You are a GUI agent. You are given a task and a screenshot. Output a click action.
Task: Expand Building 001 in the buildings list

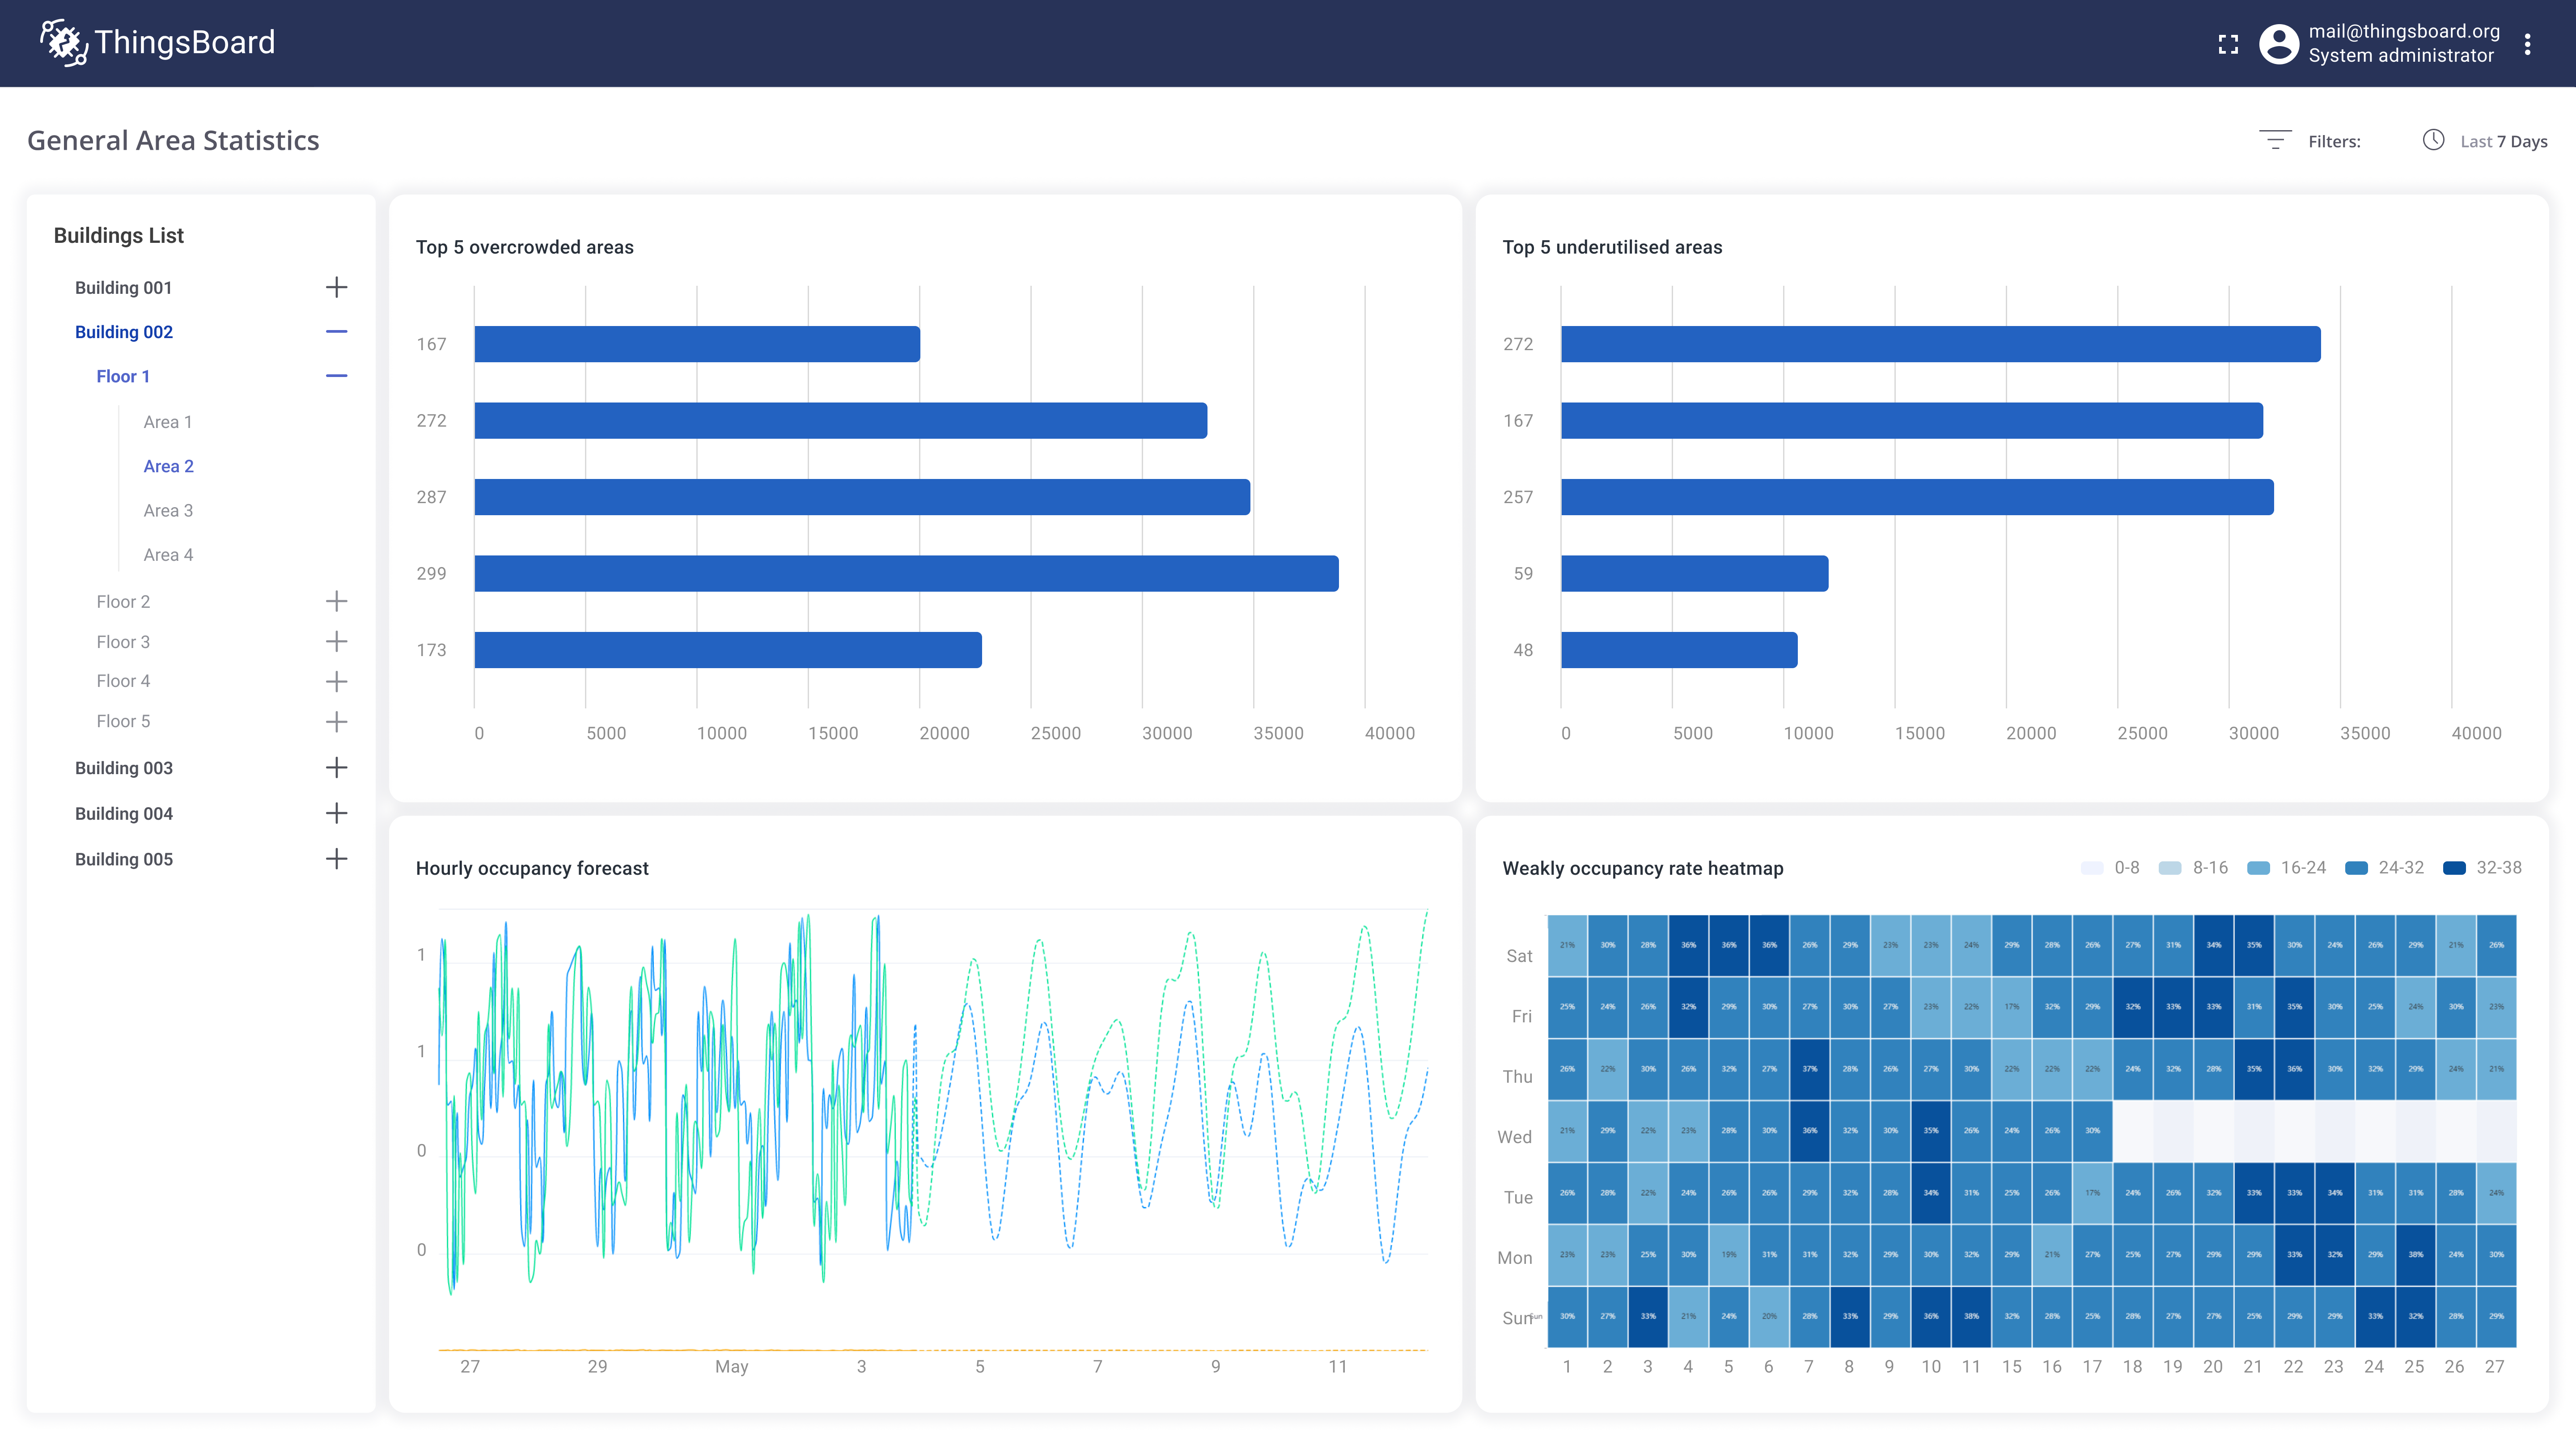(337, 287)
